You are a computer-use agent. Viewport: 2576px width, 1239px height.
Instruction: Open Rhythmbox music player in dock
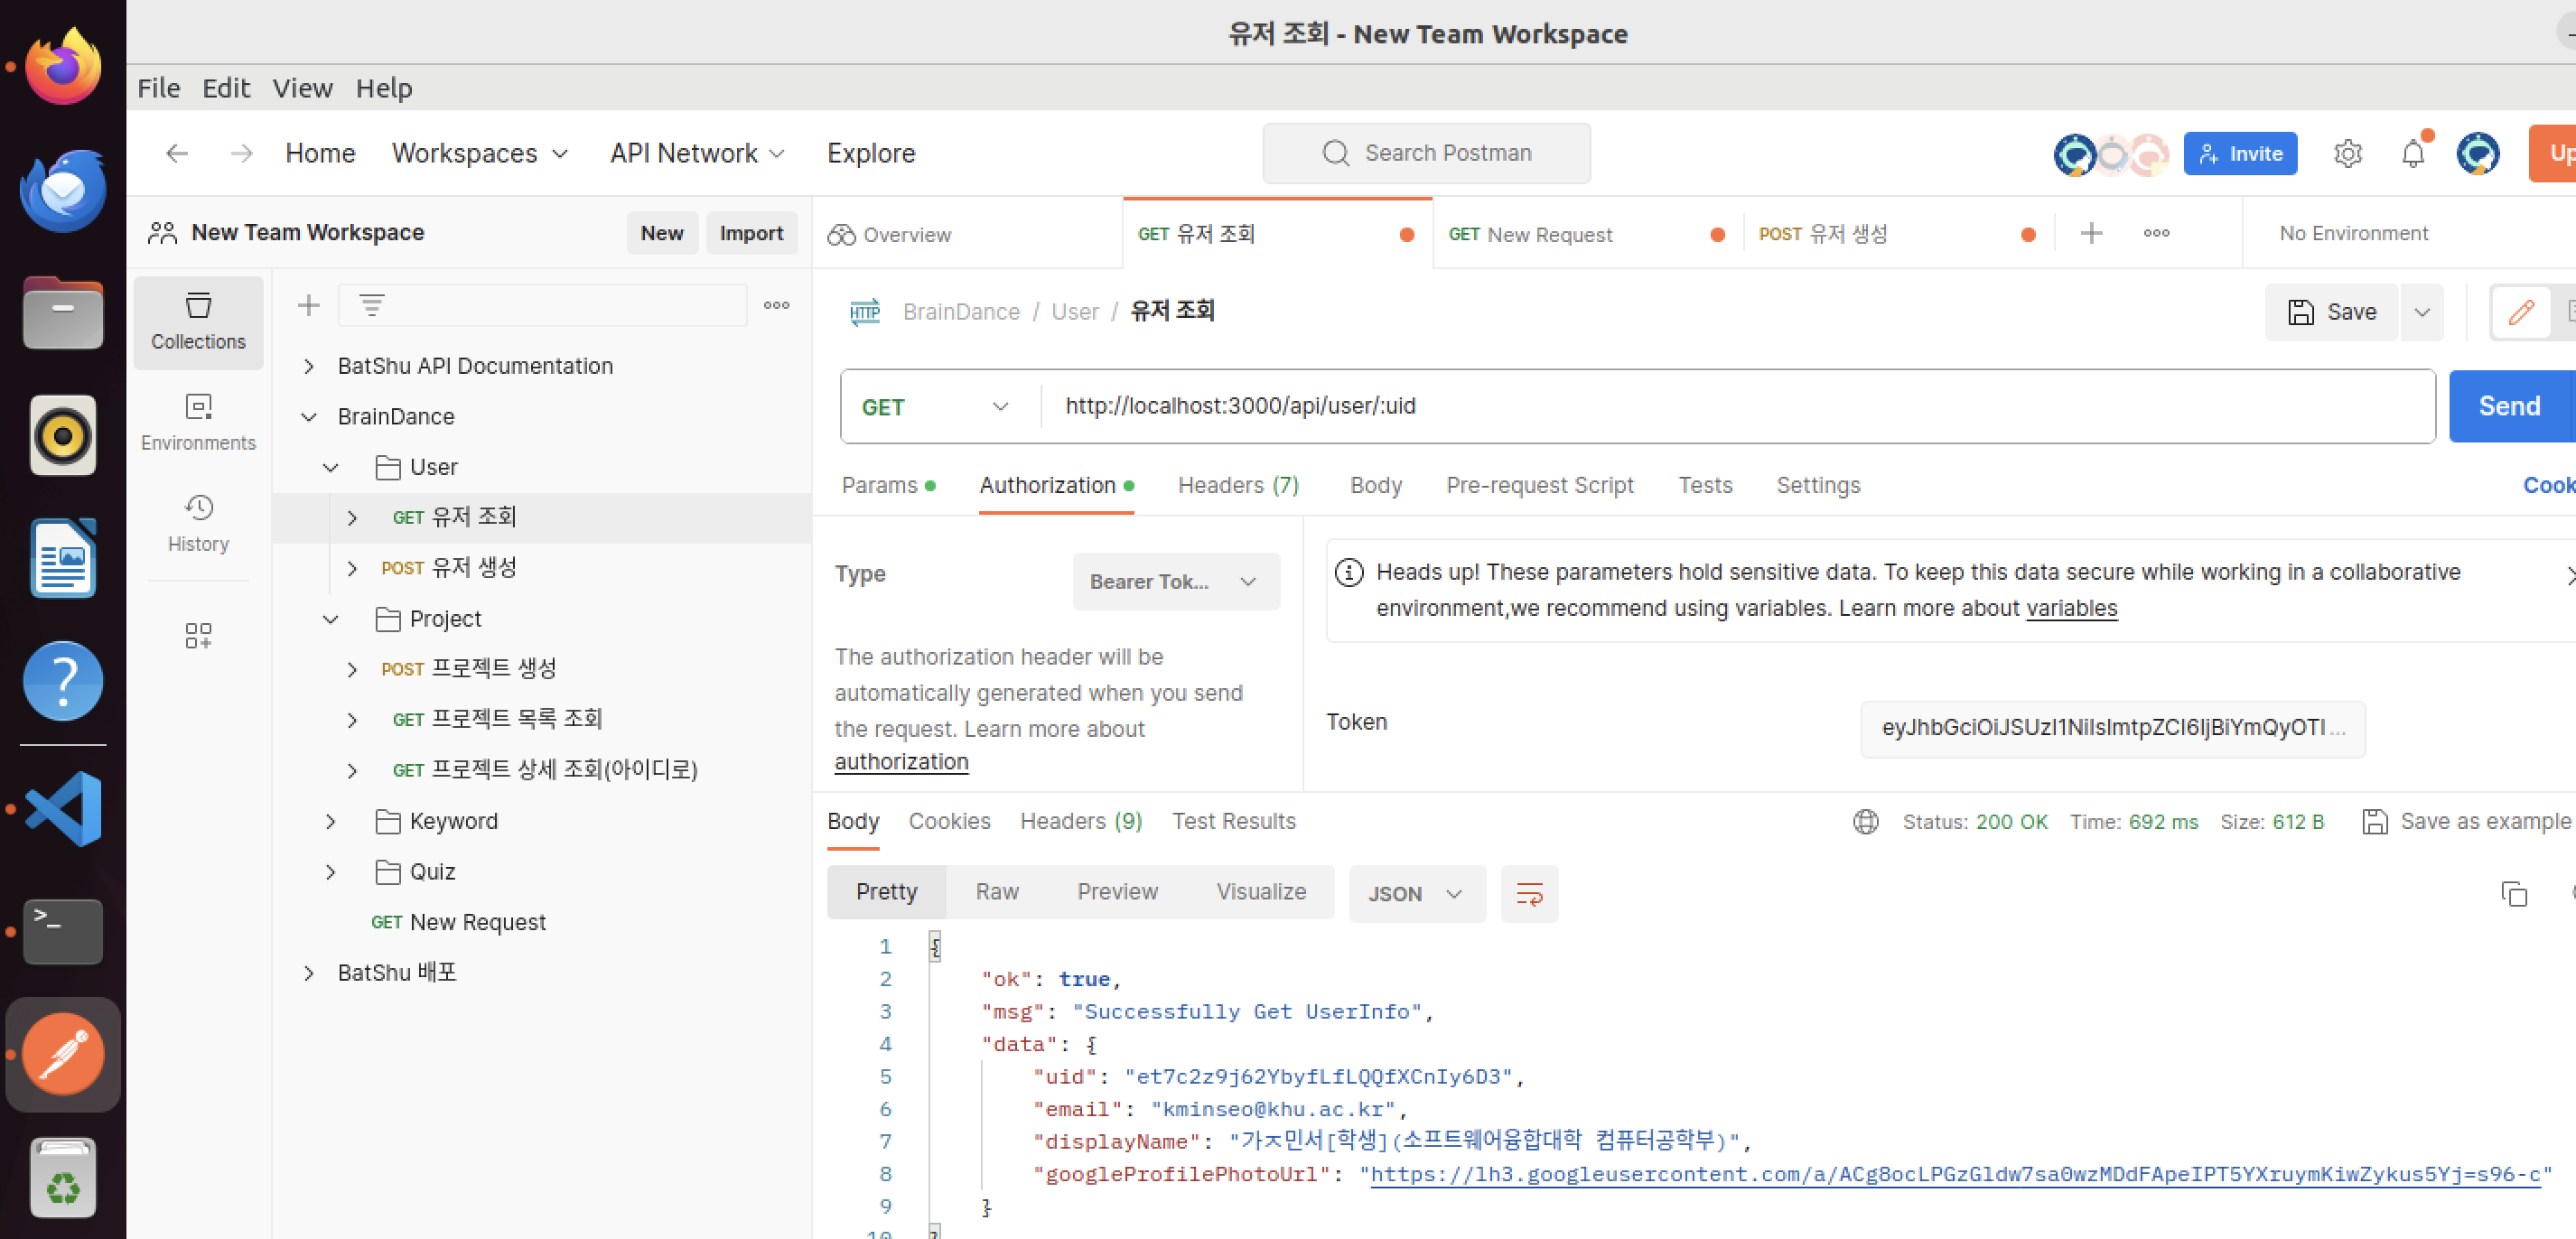63,435
